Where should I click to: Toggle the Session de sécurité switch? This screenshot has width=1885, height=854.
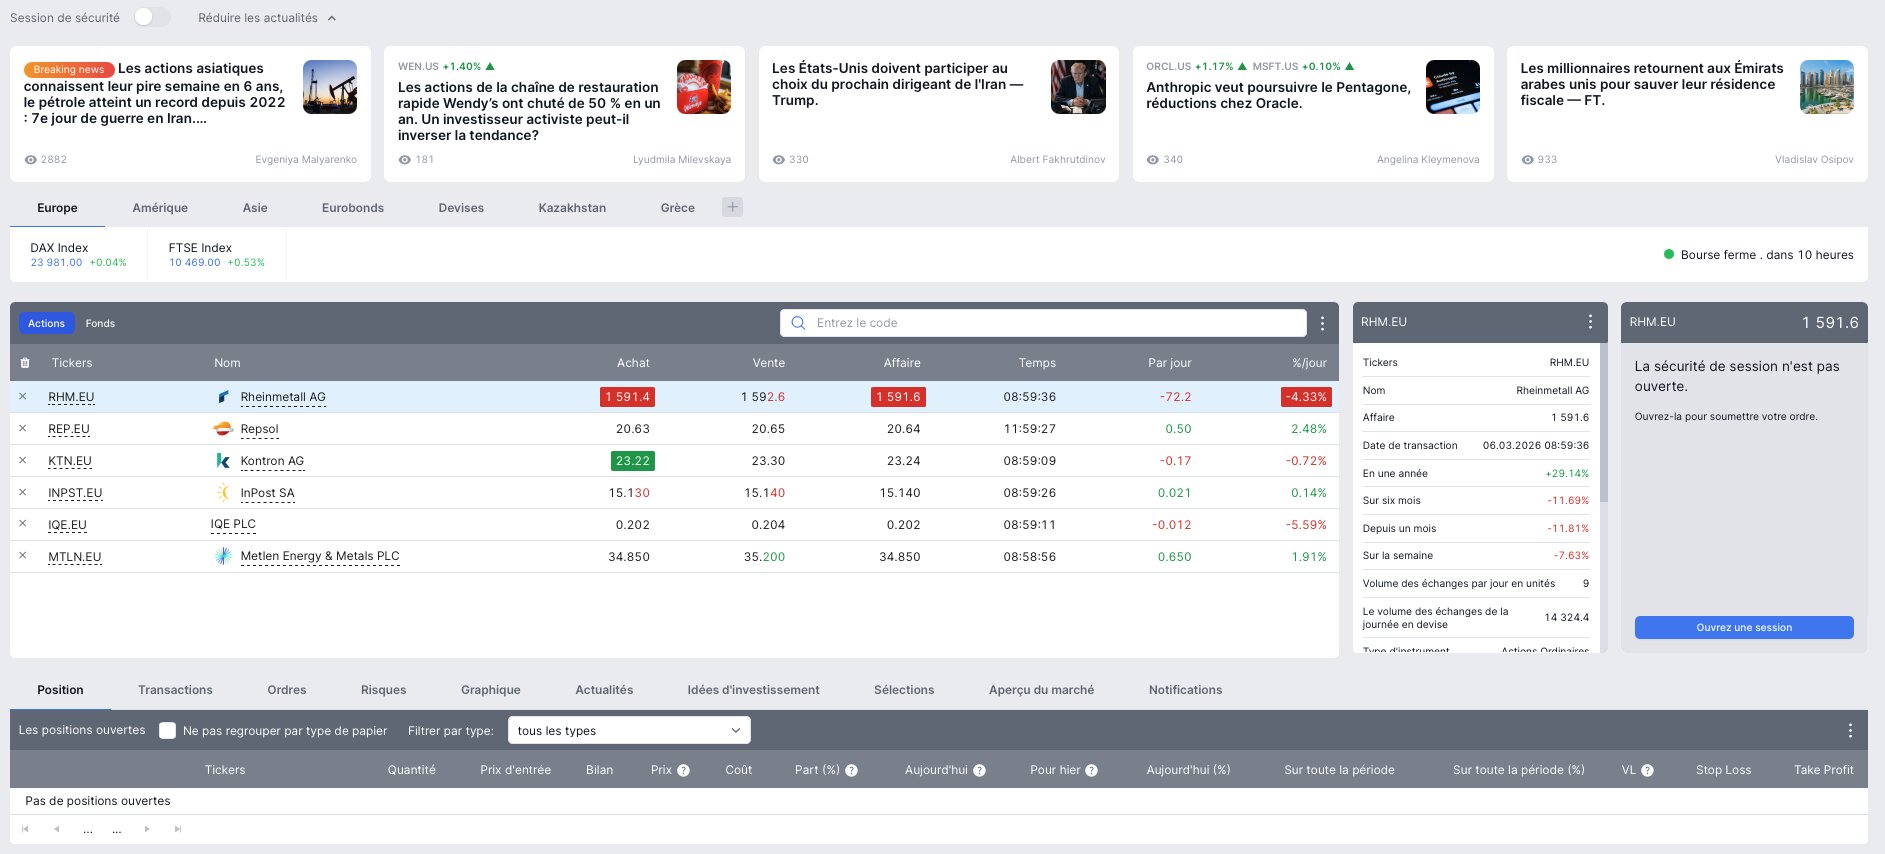pyautogui.click(x=152, y=17)
